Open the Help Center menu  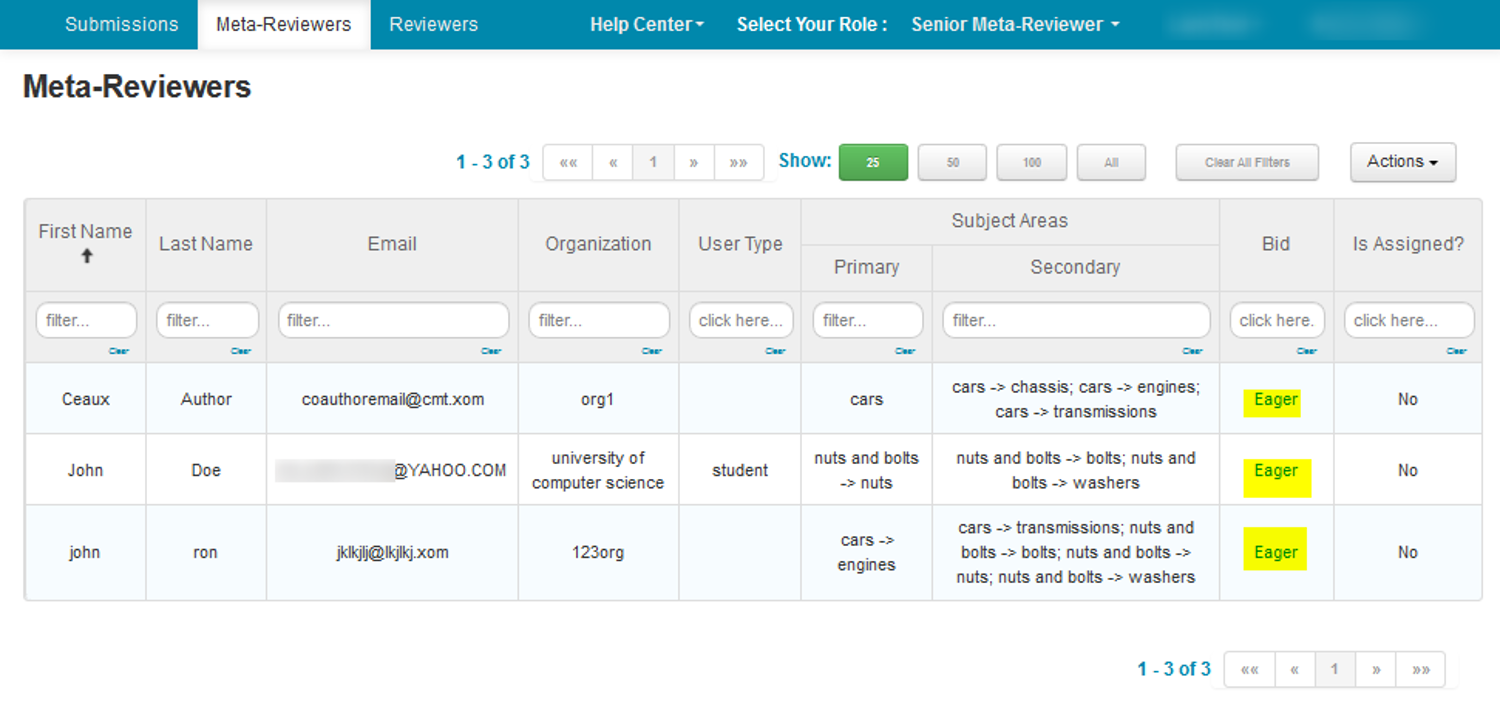click(x=647, y=24)
